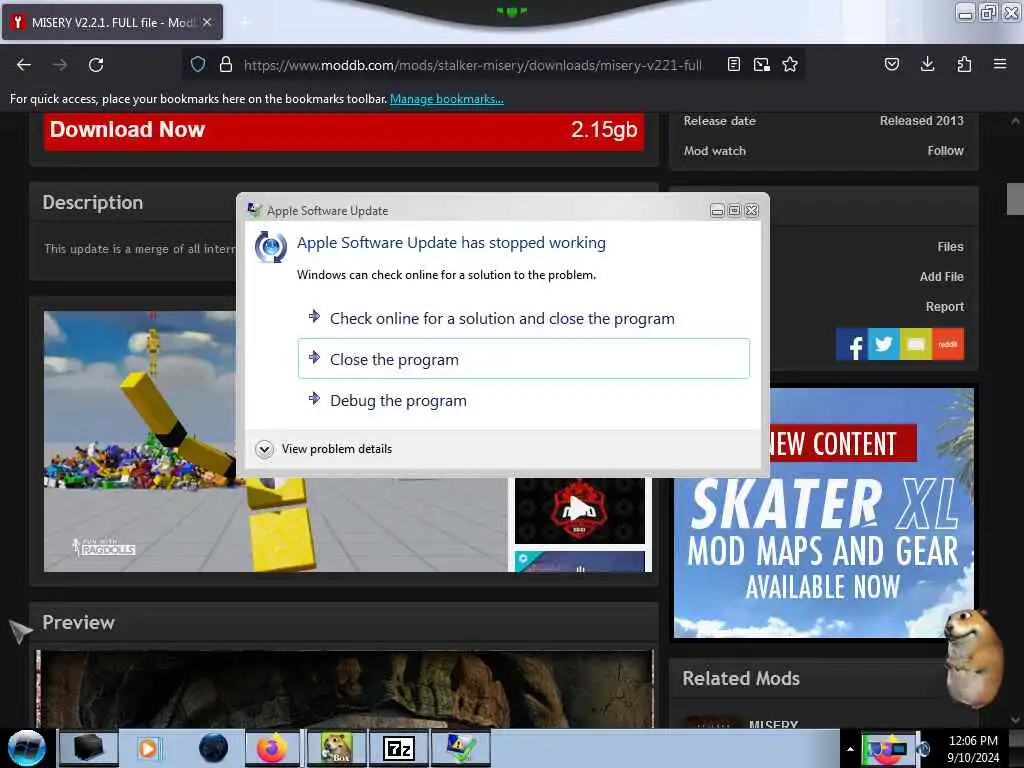Image resolution: width=1024 pixels, height=768 pixels.
Task: Go back with the browser back arrow
Action: [24, 65]
